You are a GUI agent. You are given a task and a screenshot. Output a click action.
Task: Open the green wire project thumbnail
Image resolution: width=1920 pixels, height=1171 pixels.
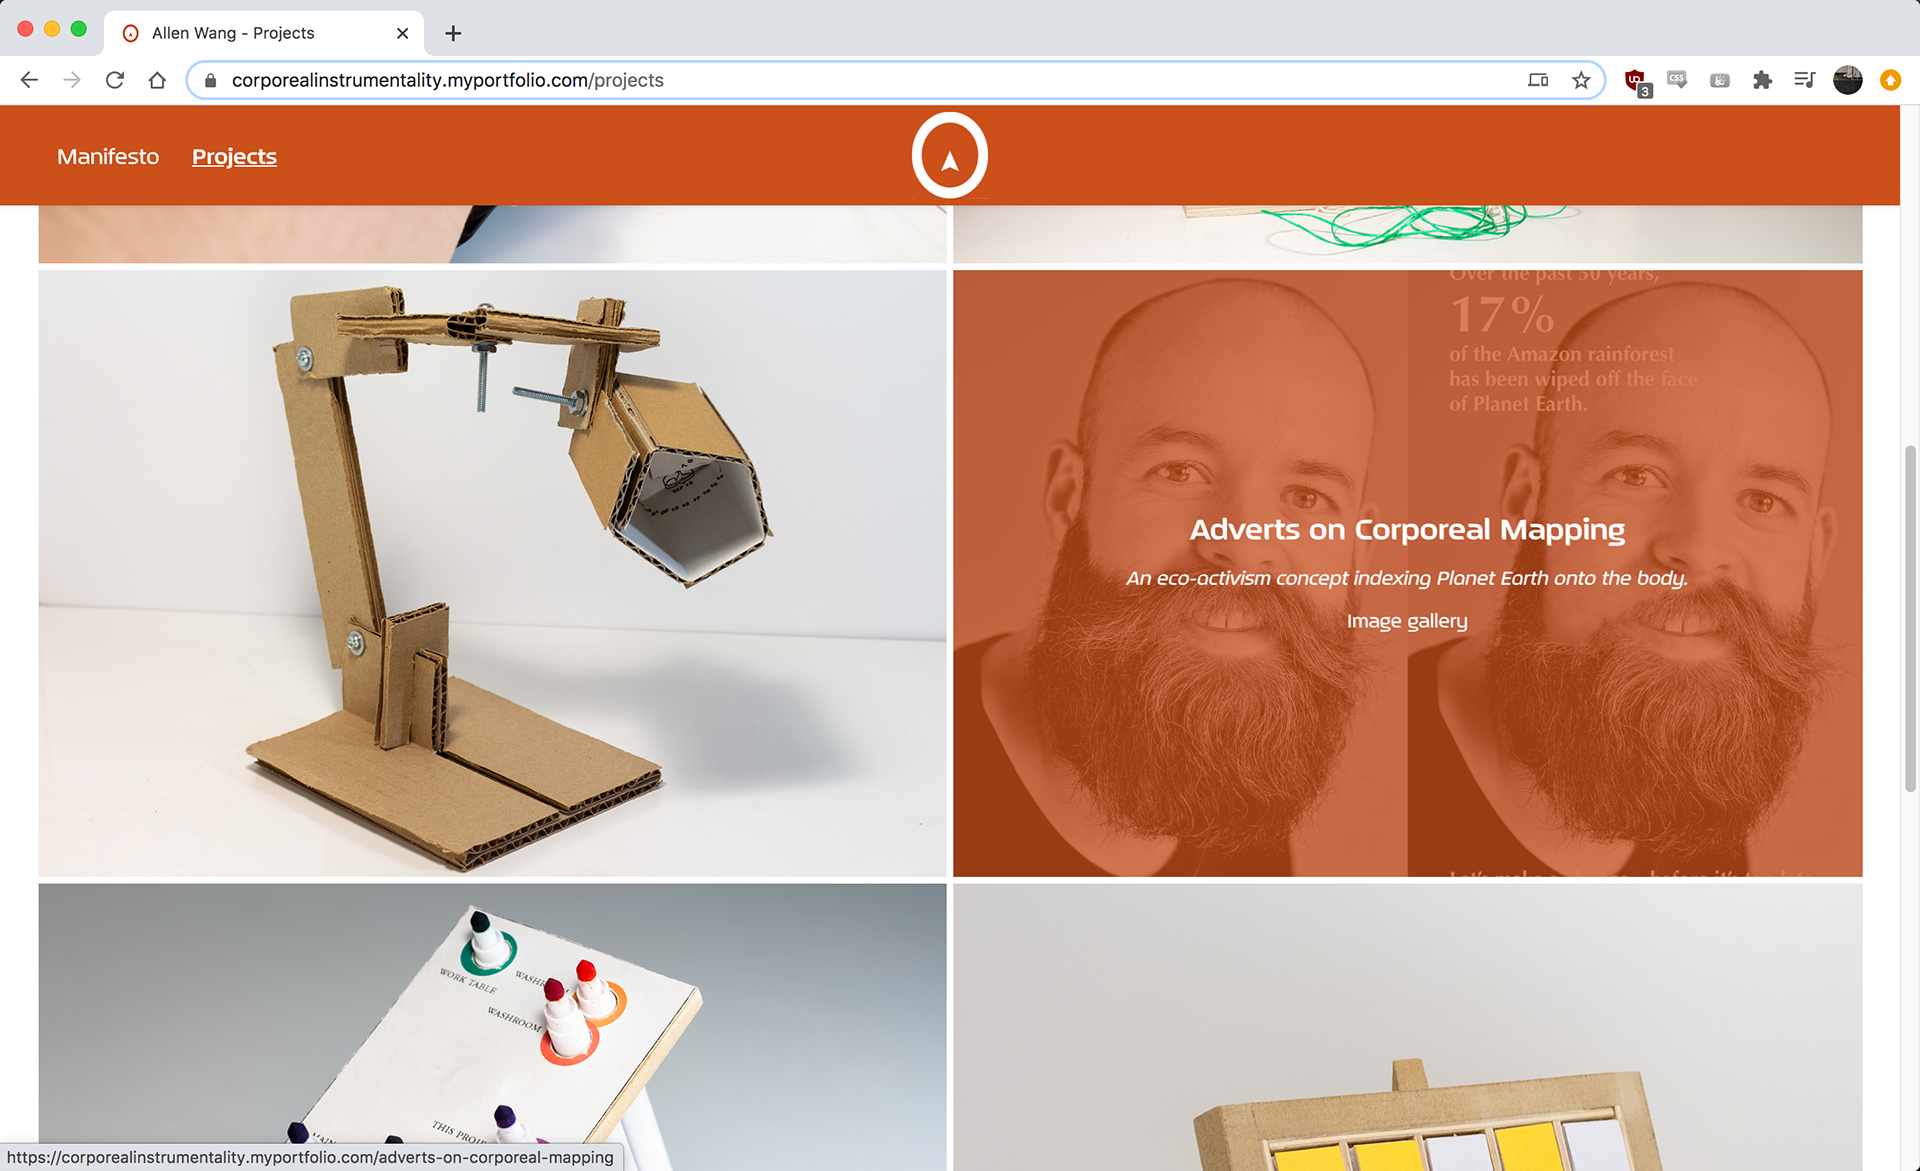[x=1407, y=234]
